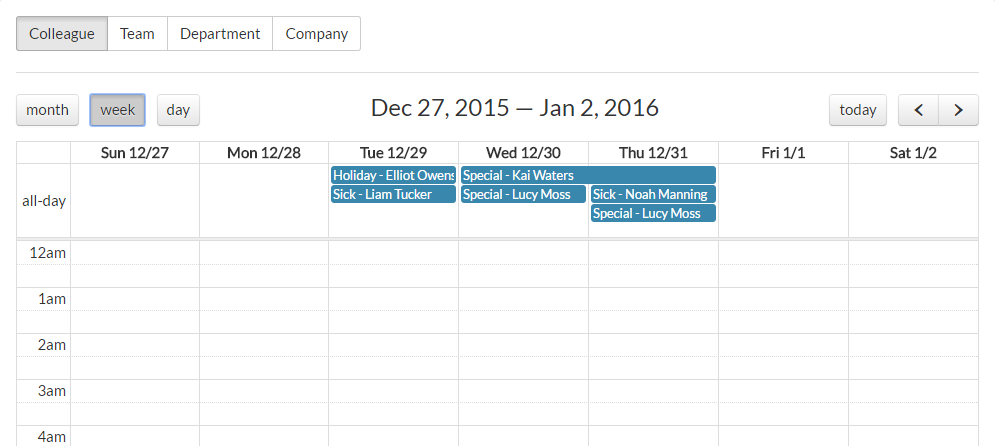Switch calendar to day view
Image resolution: width=995 pixels, height=446 pixels.
178,110
